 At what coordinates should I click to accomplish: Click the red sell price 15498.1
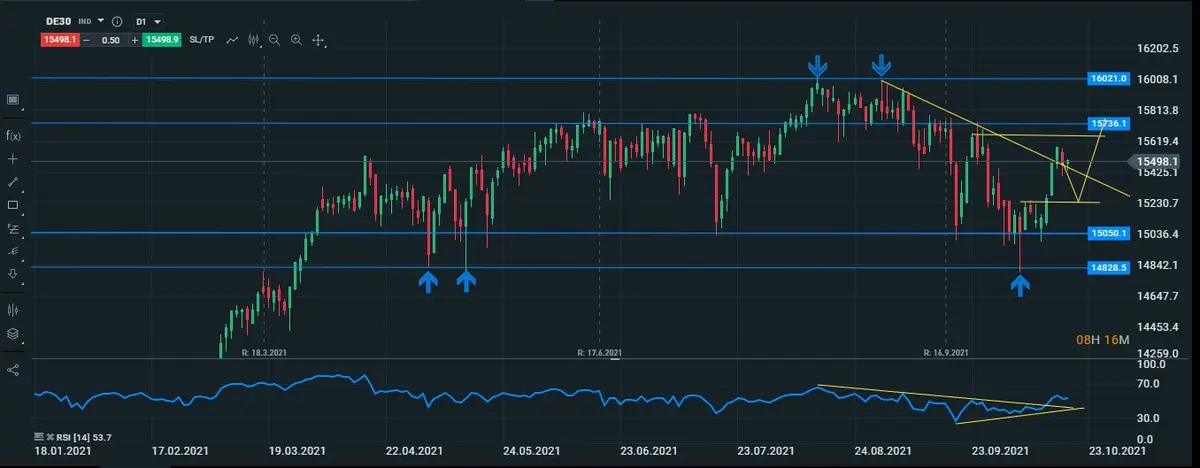(x=60, y=40)
